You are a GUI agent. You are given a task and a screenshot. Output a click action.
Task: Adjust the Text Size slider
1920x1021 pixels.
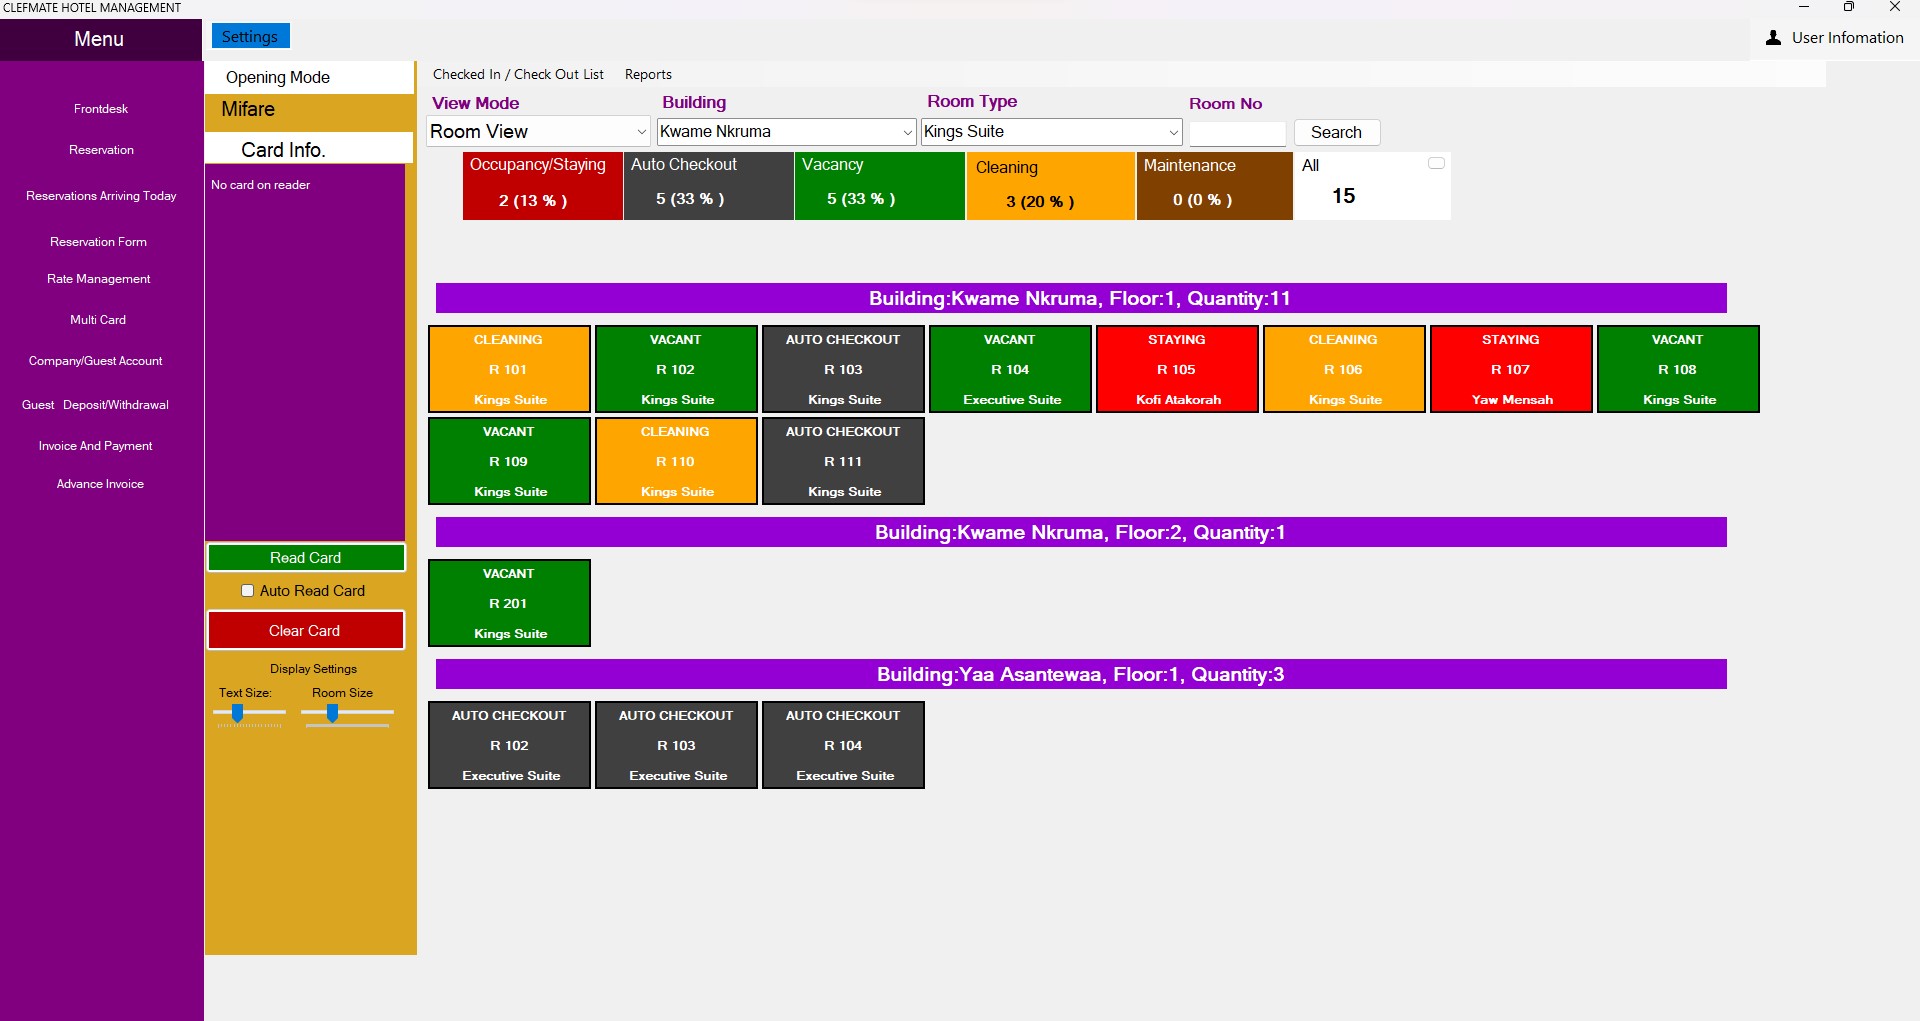tap(238, 713)
